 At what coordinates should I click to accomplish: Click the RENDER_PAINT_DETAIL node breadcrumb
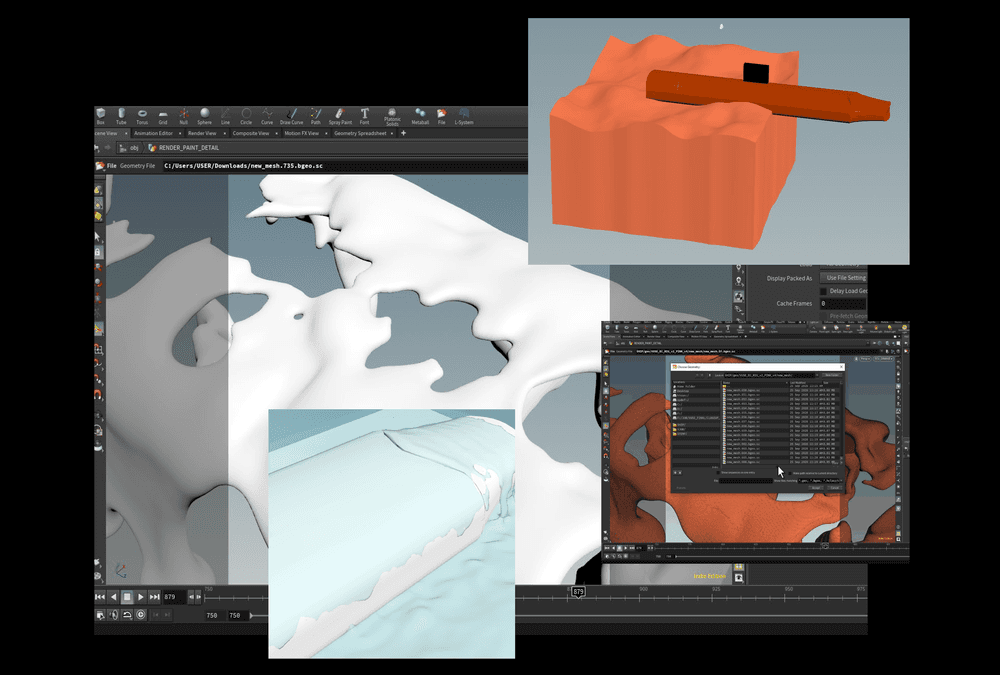tap(190, 147)
